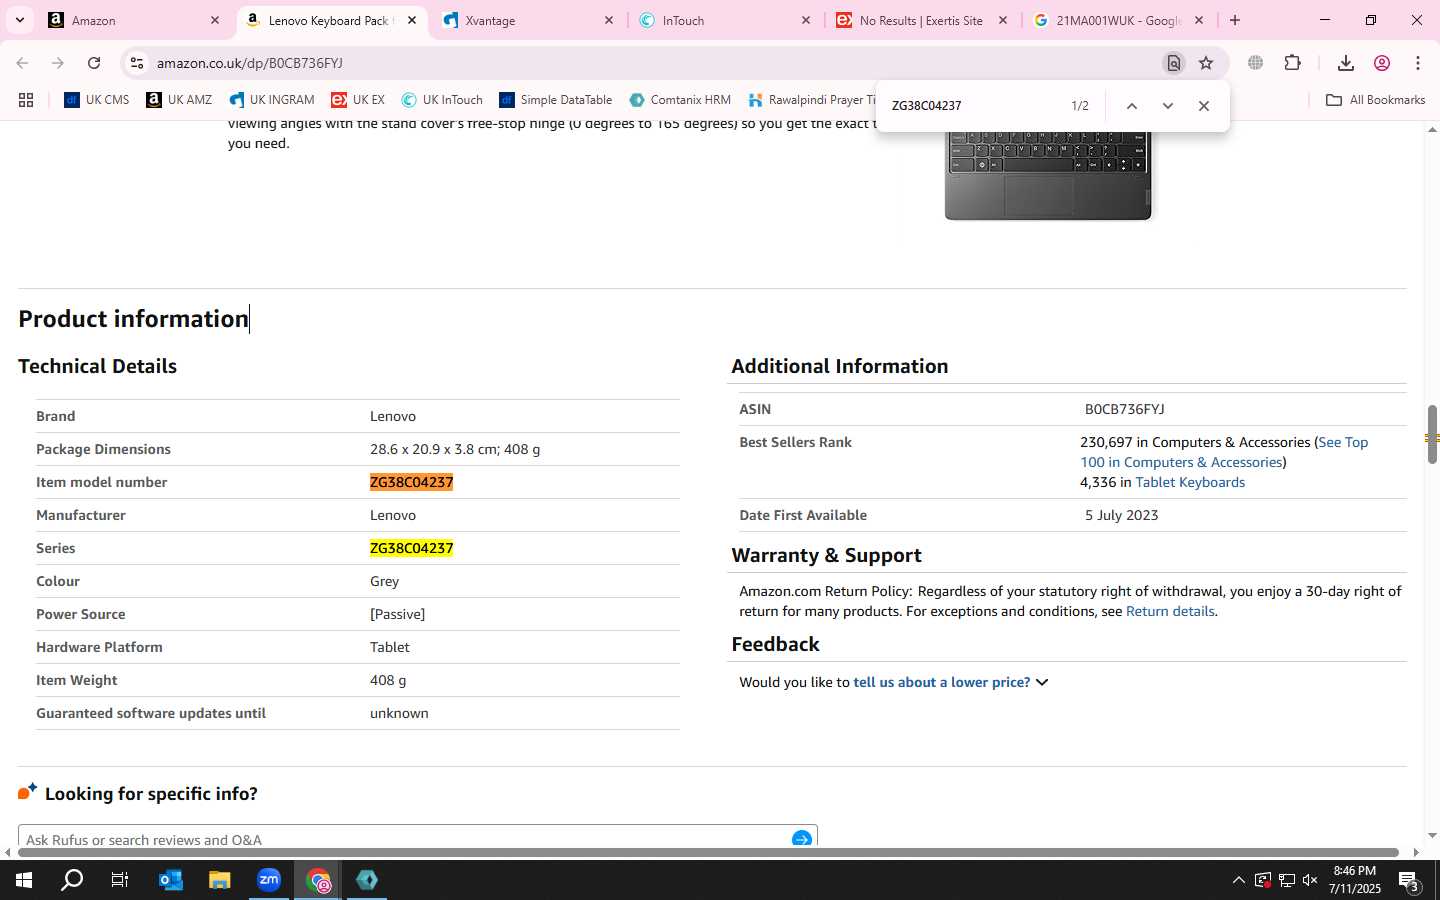The height and width of the screenshot is (900, 1440).
Task: Open Zoom from the taskbar
Action: click(269, 880)
